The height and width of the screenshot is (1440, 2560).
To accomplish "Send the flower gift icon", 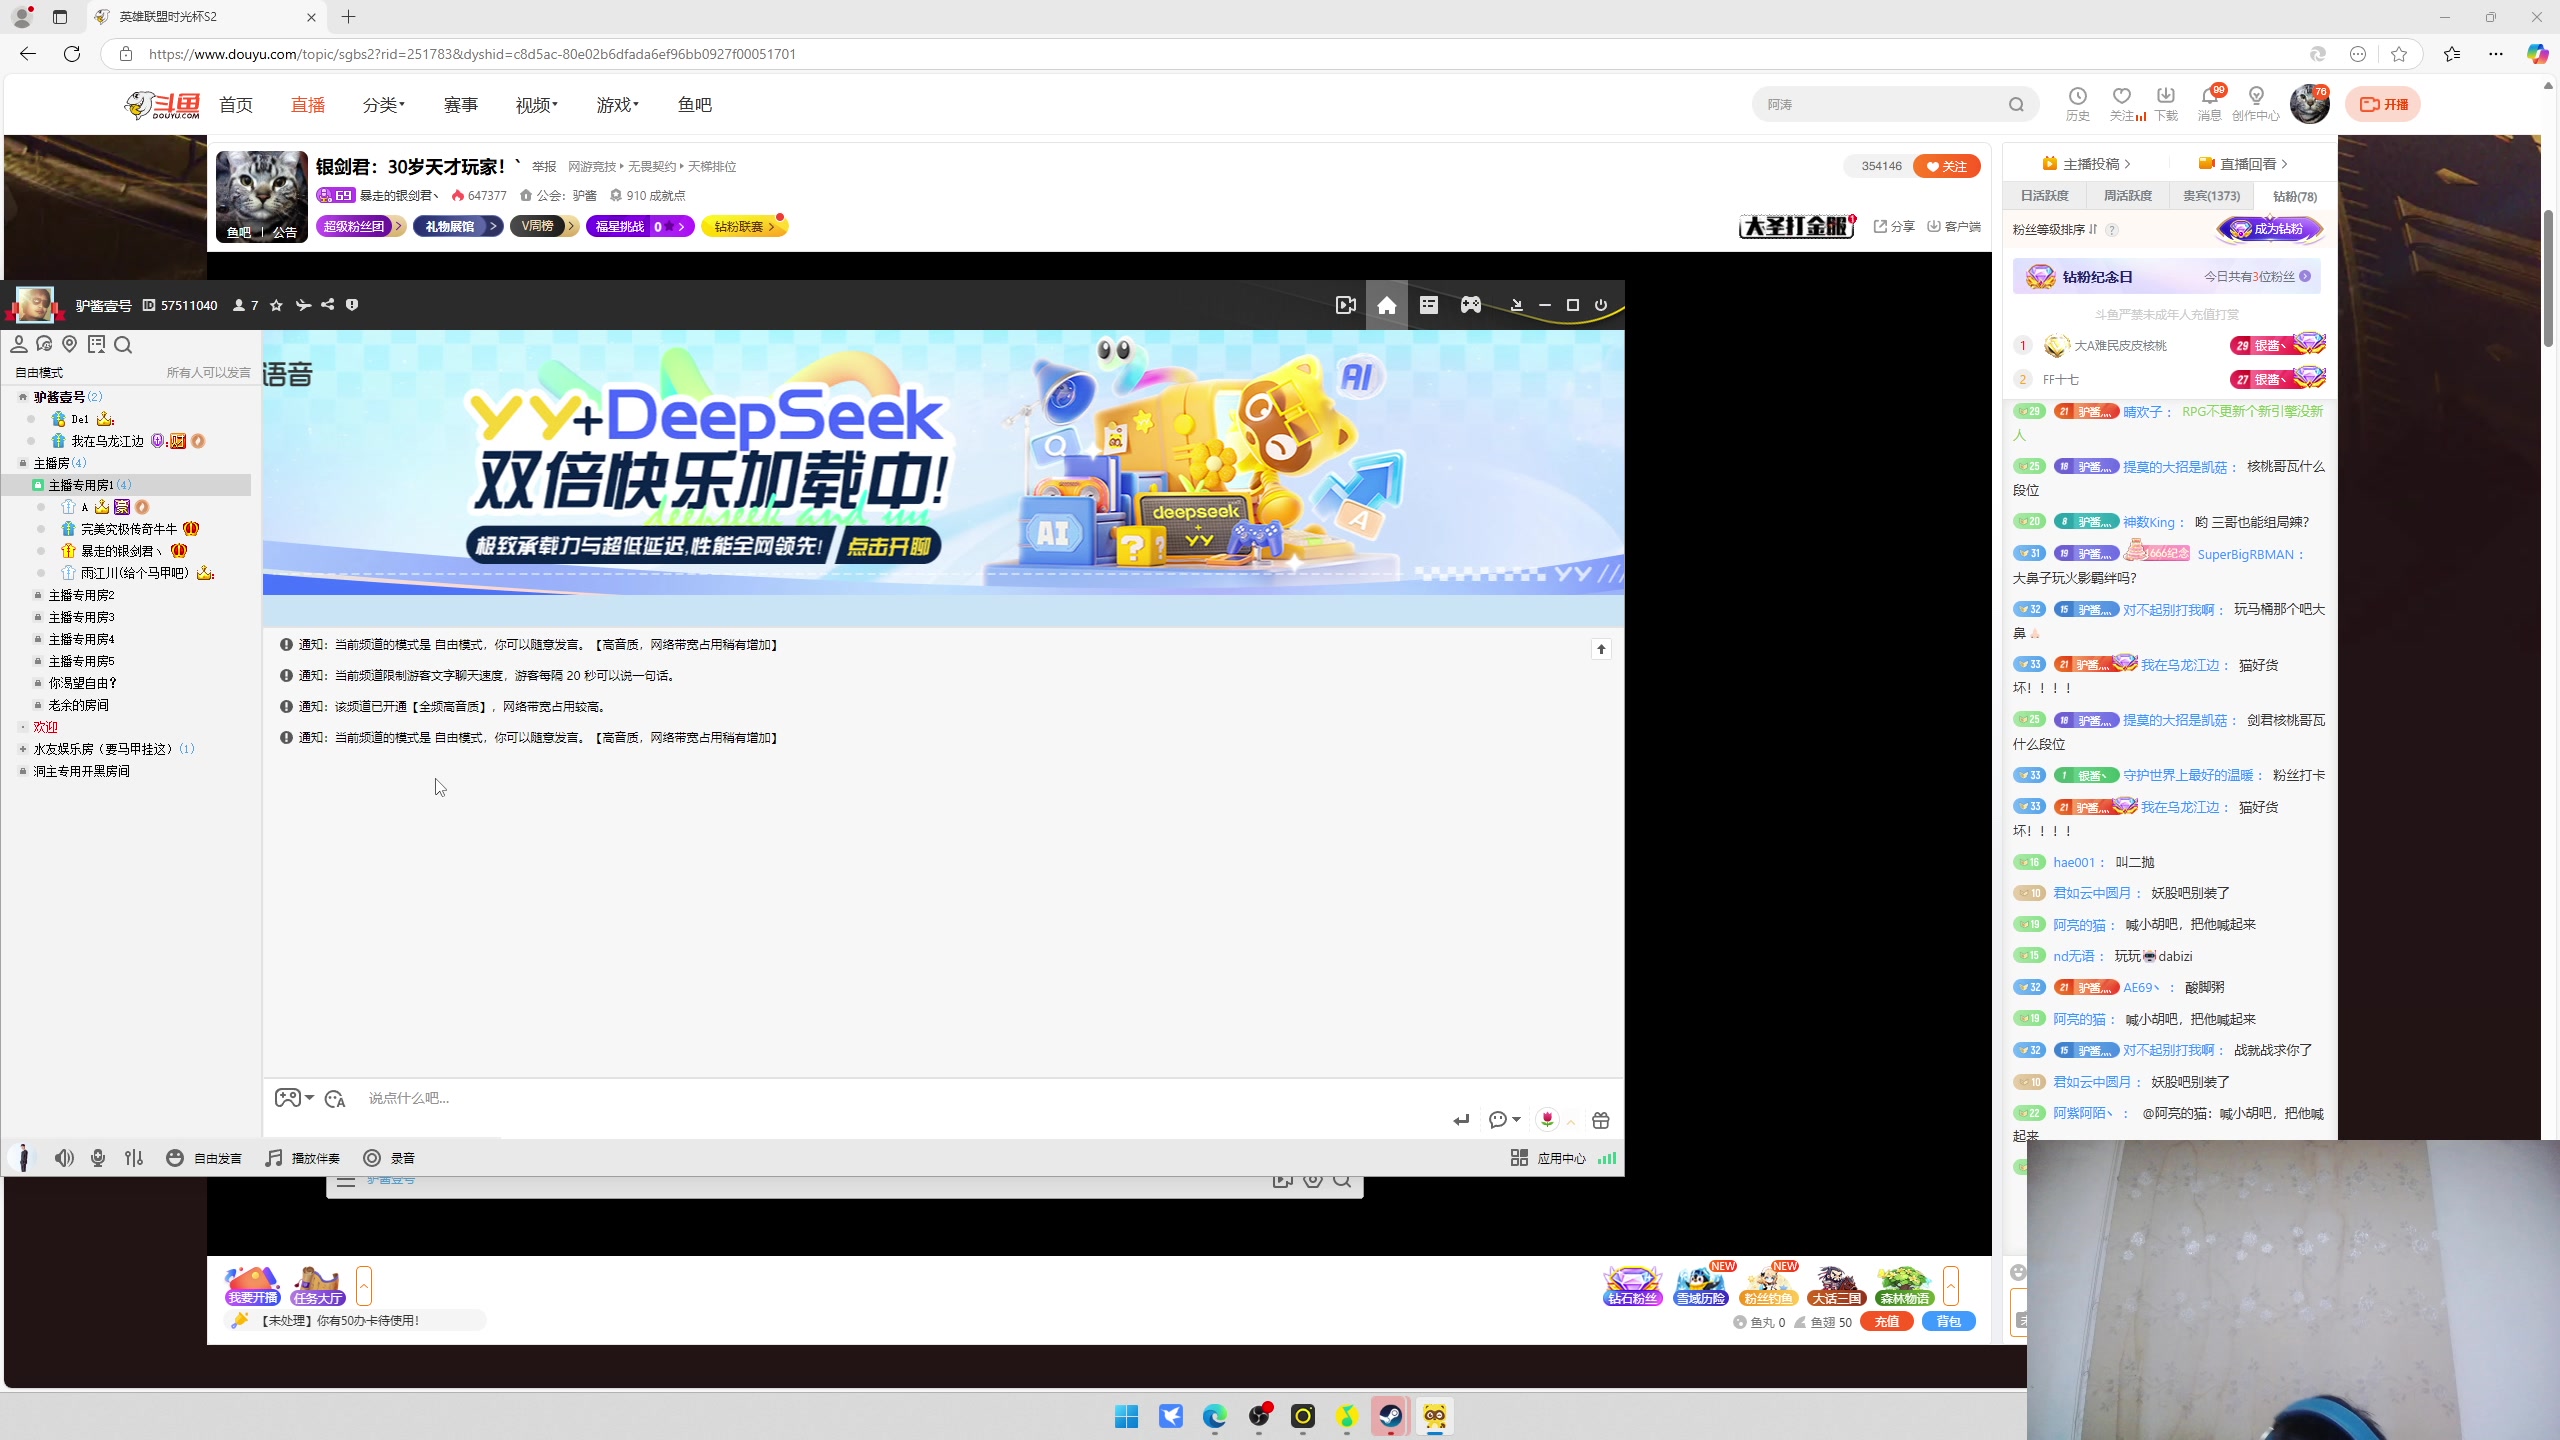I will 1547,1120.
